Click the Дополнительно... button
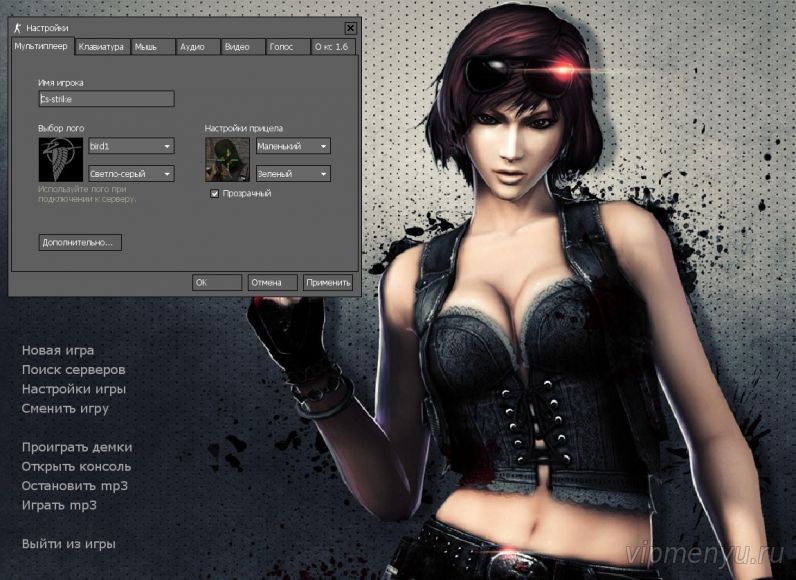The image size is (796, 580). [80, 243]
